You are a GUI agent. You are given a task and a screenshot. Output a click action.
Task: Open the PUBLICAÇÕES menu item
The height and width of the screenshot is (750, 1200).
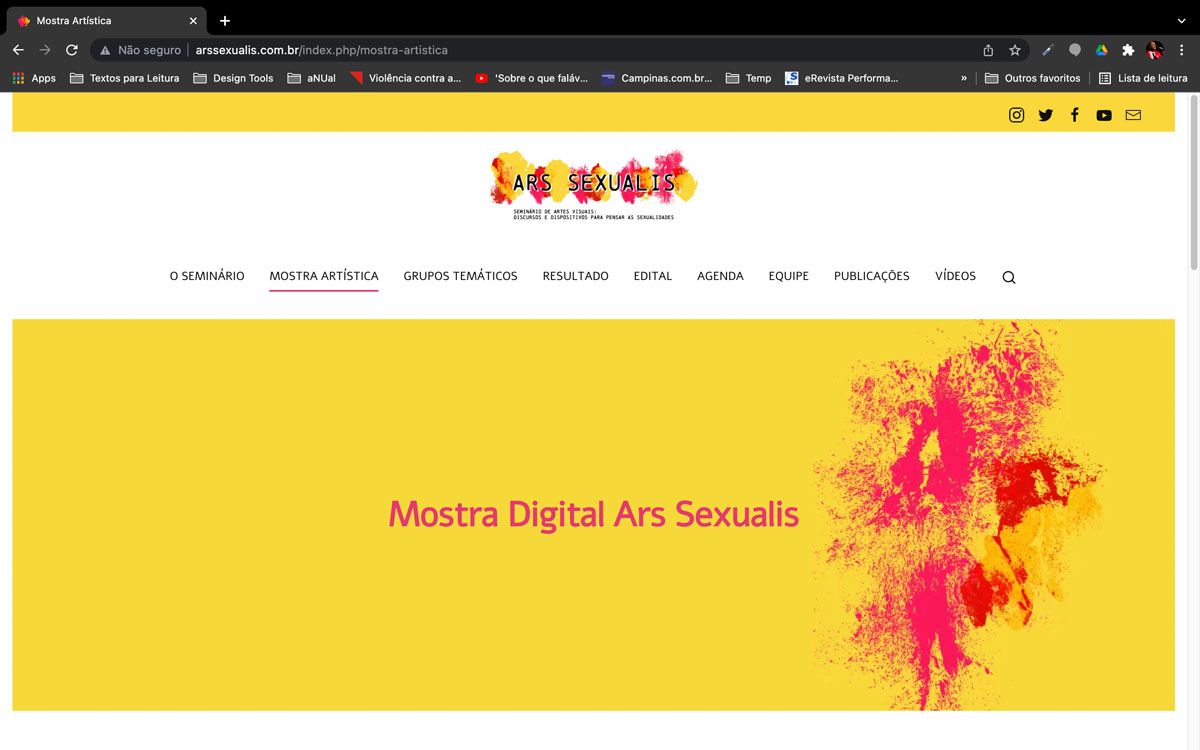tap(871, 276)
